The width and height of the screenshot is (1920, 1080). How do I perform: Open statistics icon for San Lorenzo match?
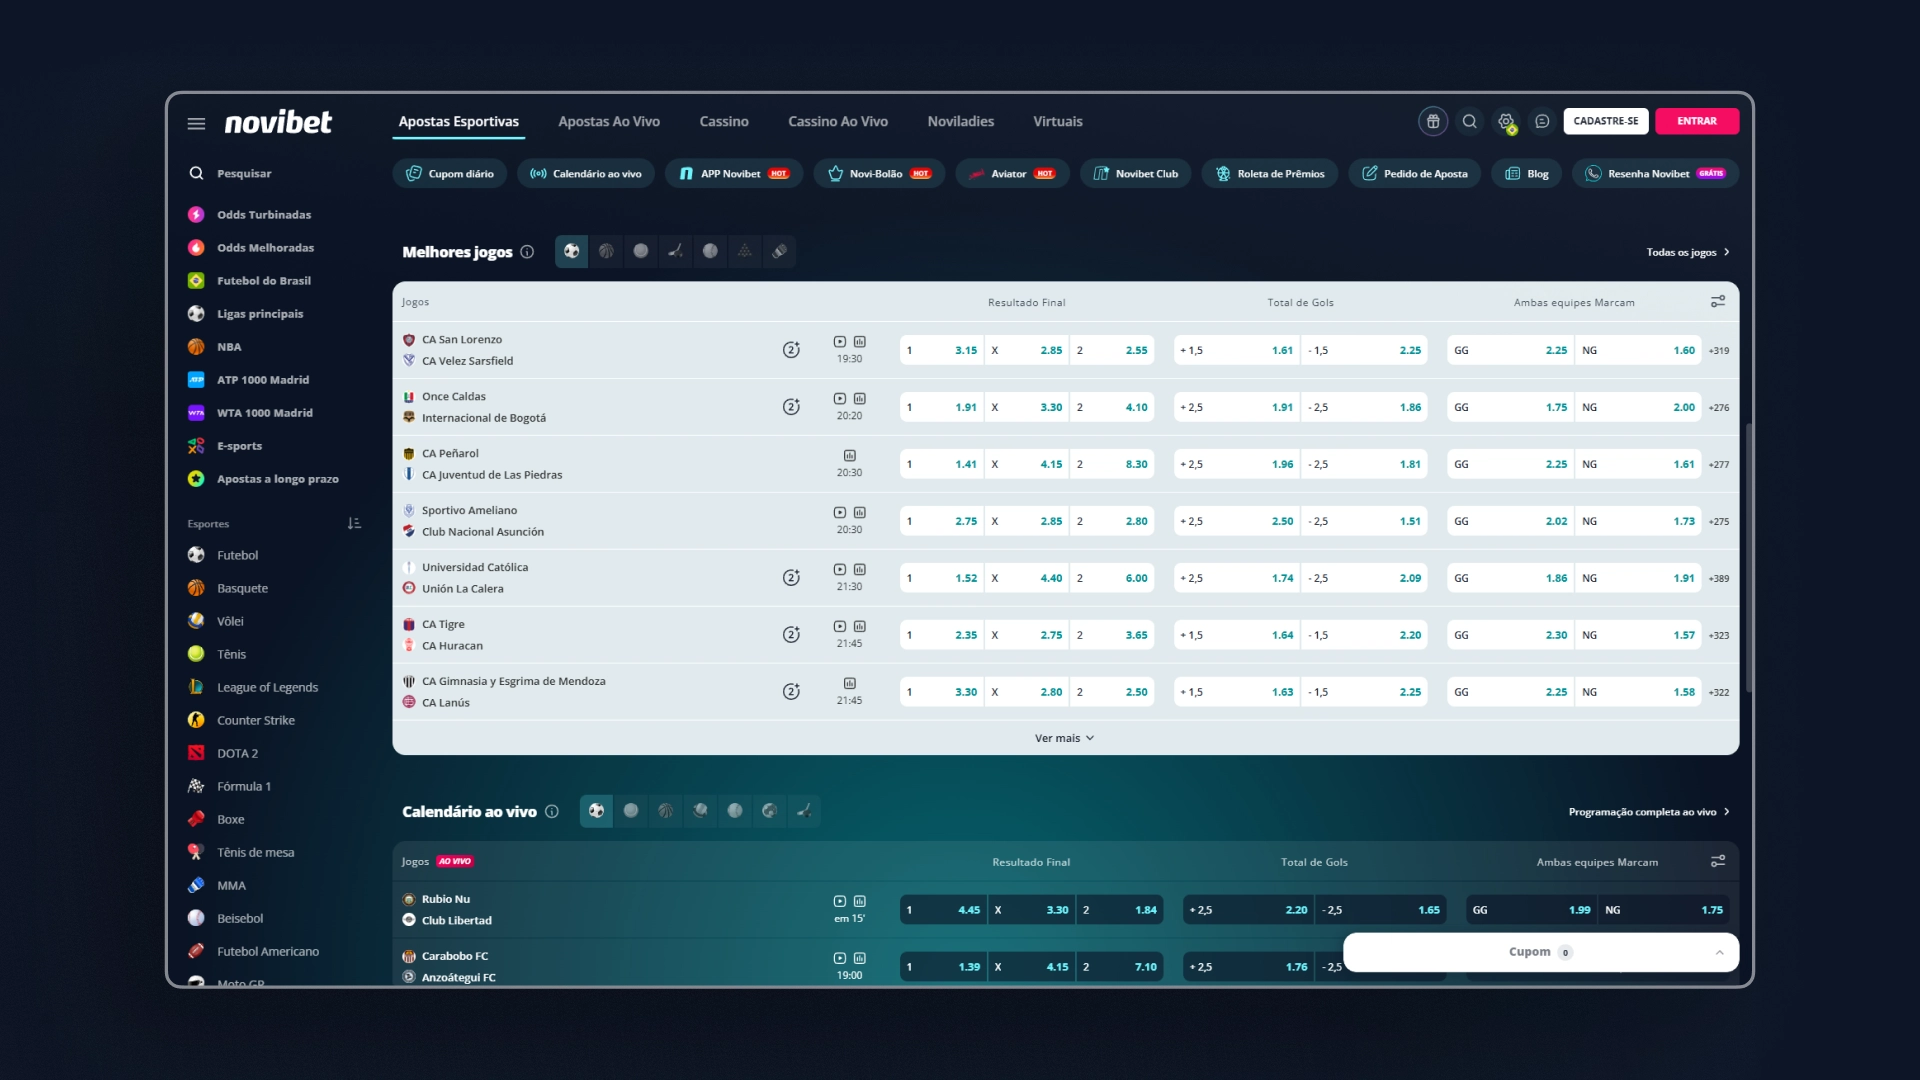pos(859,341)
